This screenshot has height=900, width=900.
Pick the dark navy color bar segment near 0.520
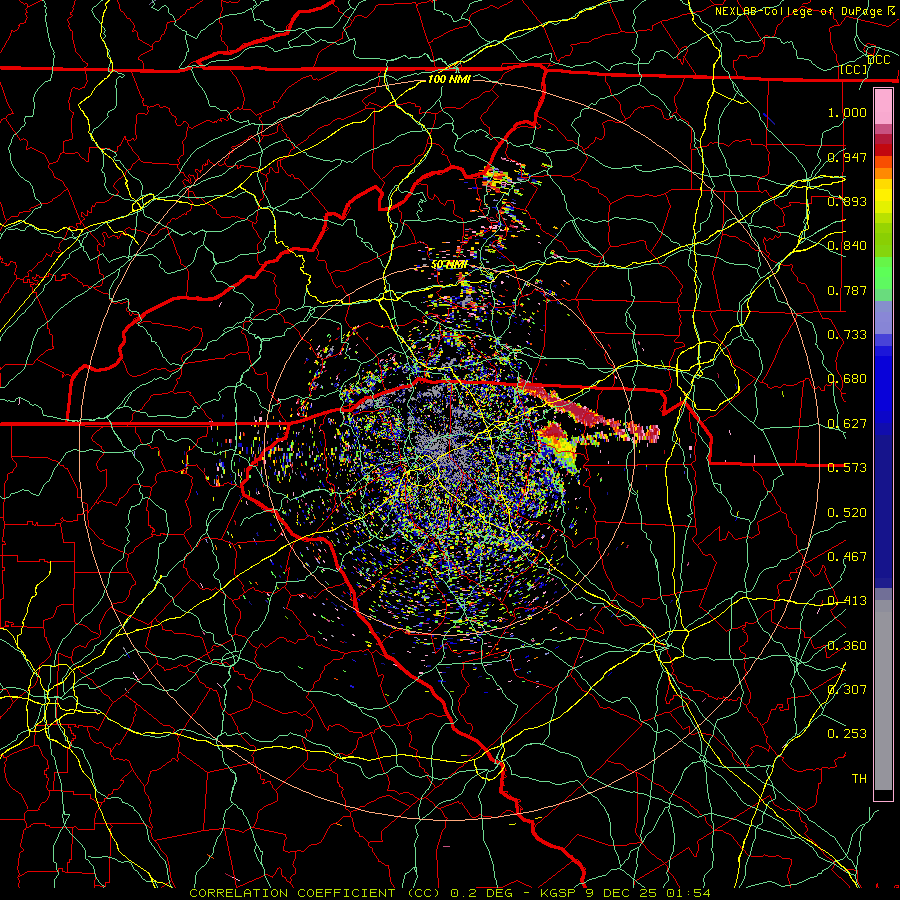[x=883, y=511]
